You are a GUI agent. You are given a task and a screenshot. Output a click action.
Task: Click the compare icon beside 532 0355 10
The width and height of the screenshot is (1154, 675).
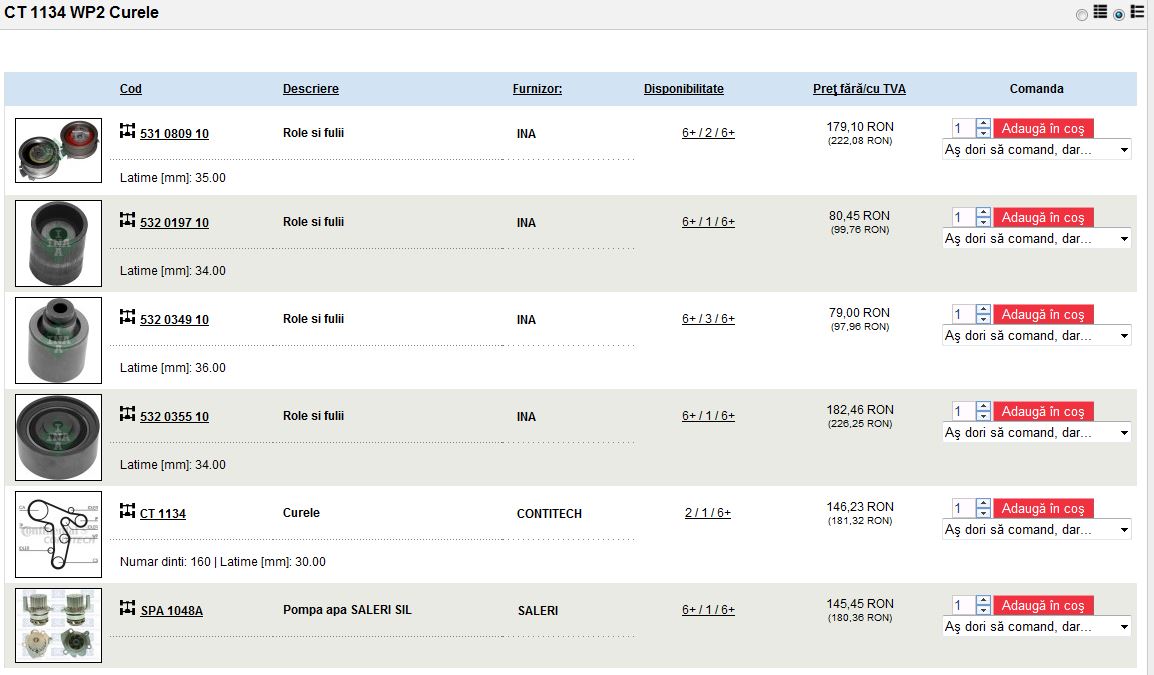pyautogui.click(x=127, y=414)
